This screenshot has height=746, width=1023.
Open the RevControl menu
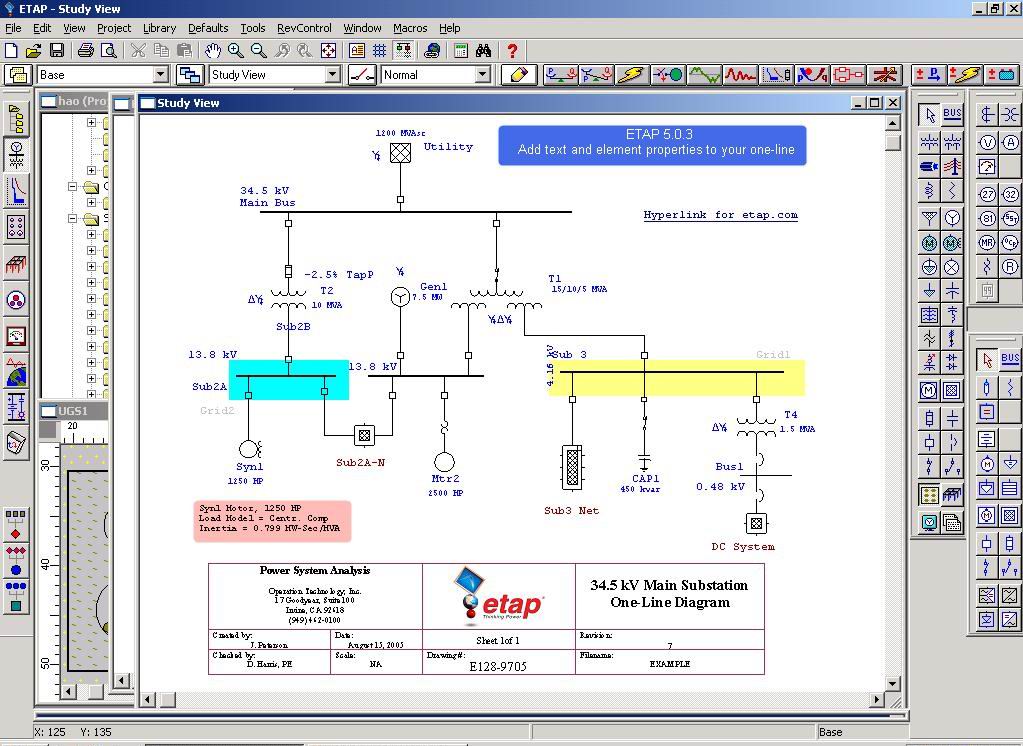[304, 28]
